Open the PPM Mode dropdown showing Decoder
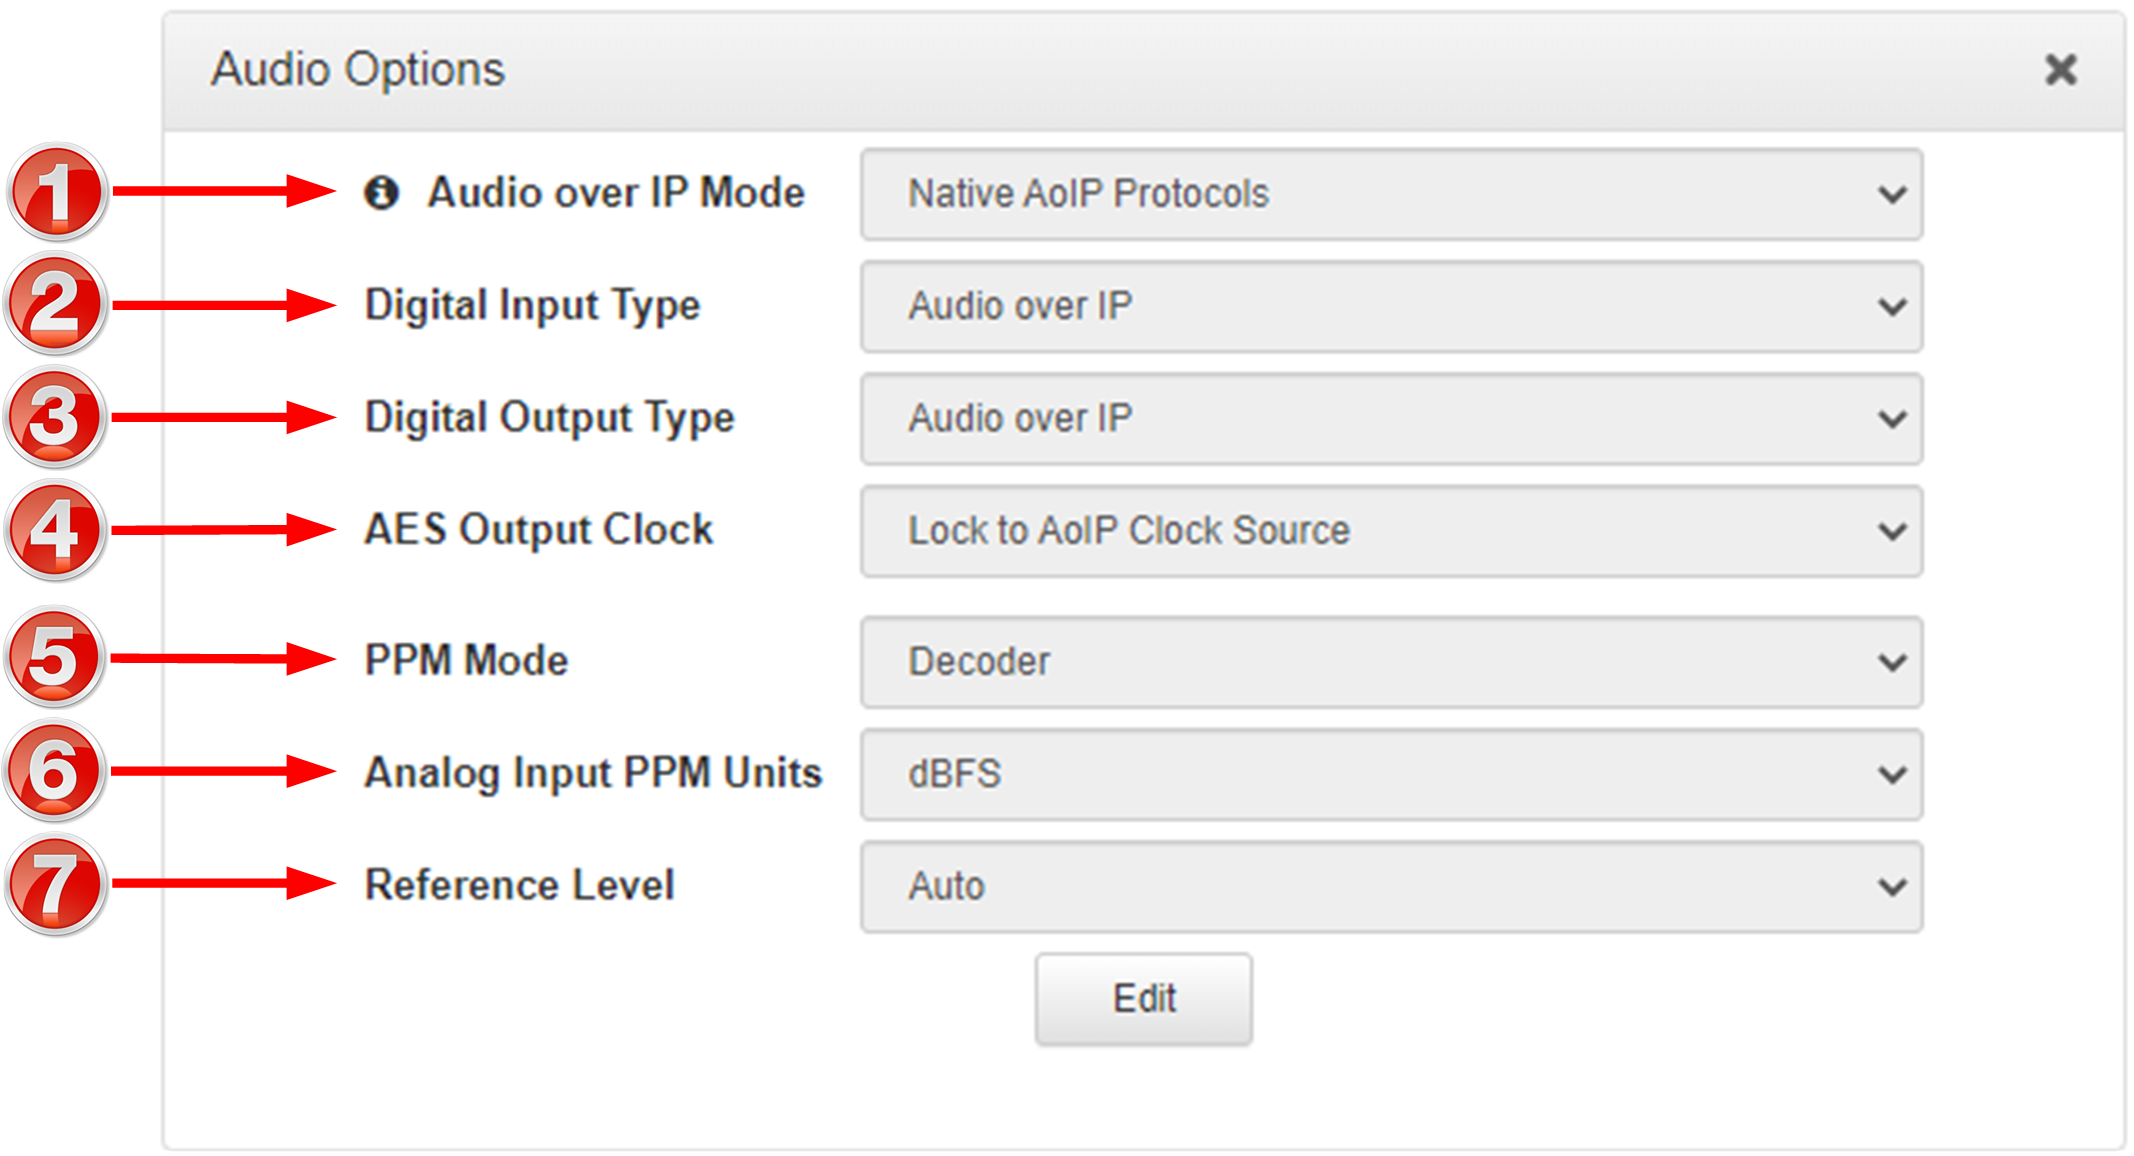This screenshot has height=1156, width=2134. point(1390,662)
